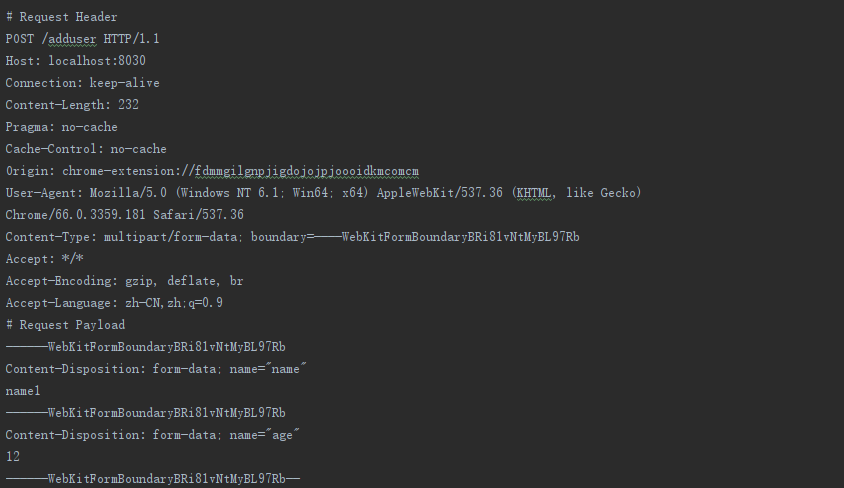Click the Accept-Encoding header line

125,281
